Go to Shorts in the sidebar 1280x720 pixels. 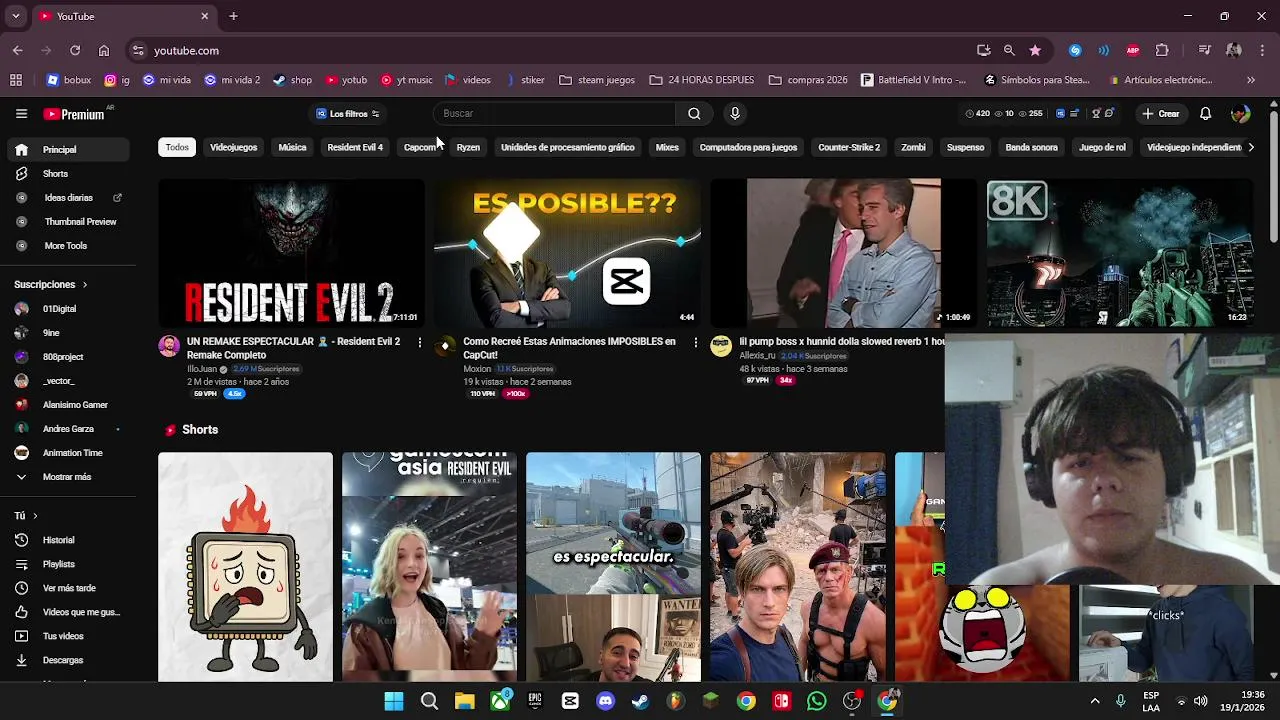point(66,174)
